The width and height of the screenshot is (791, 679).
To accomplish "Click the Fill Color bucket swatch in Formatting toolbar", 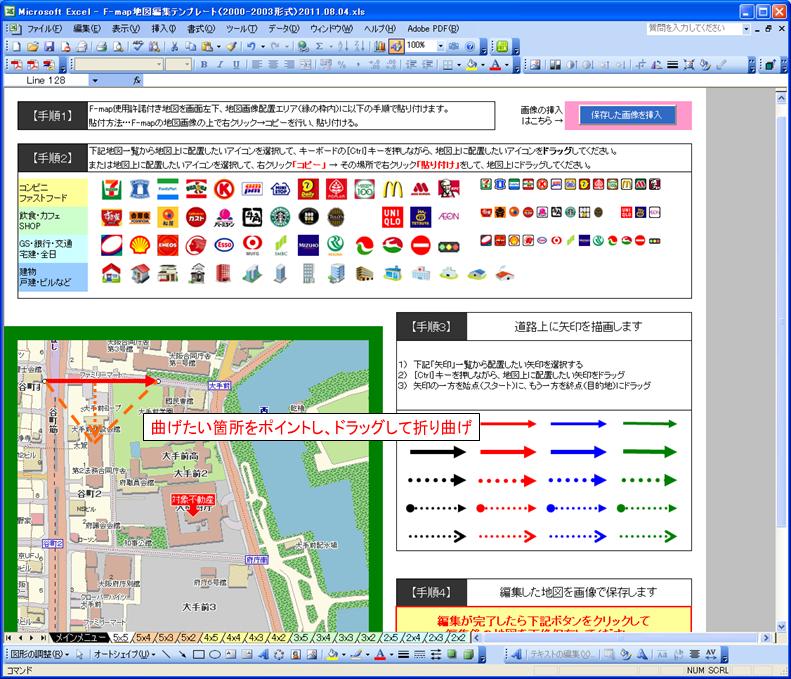I will pyautogui.click(x=472, y=65).
